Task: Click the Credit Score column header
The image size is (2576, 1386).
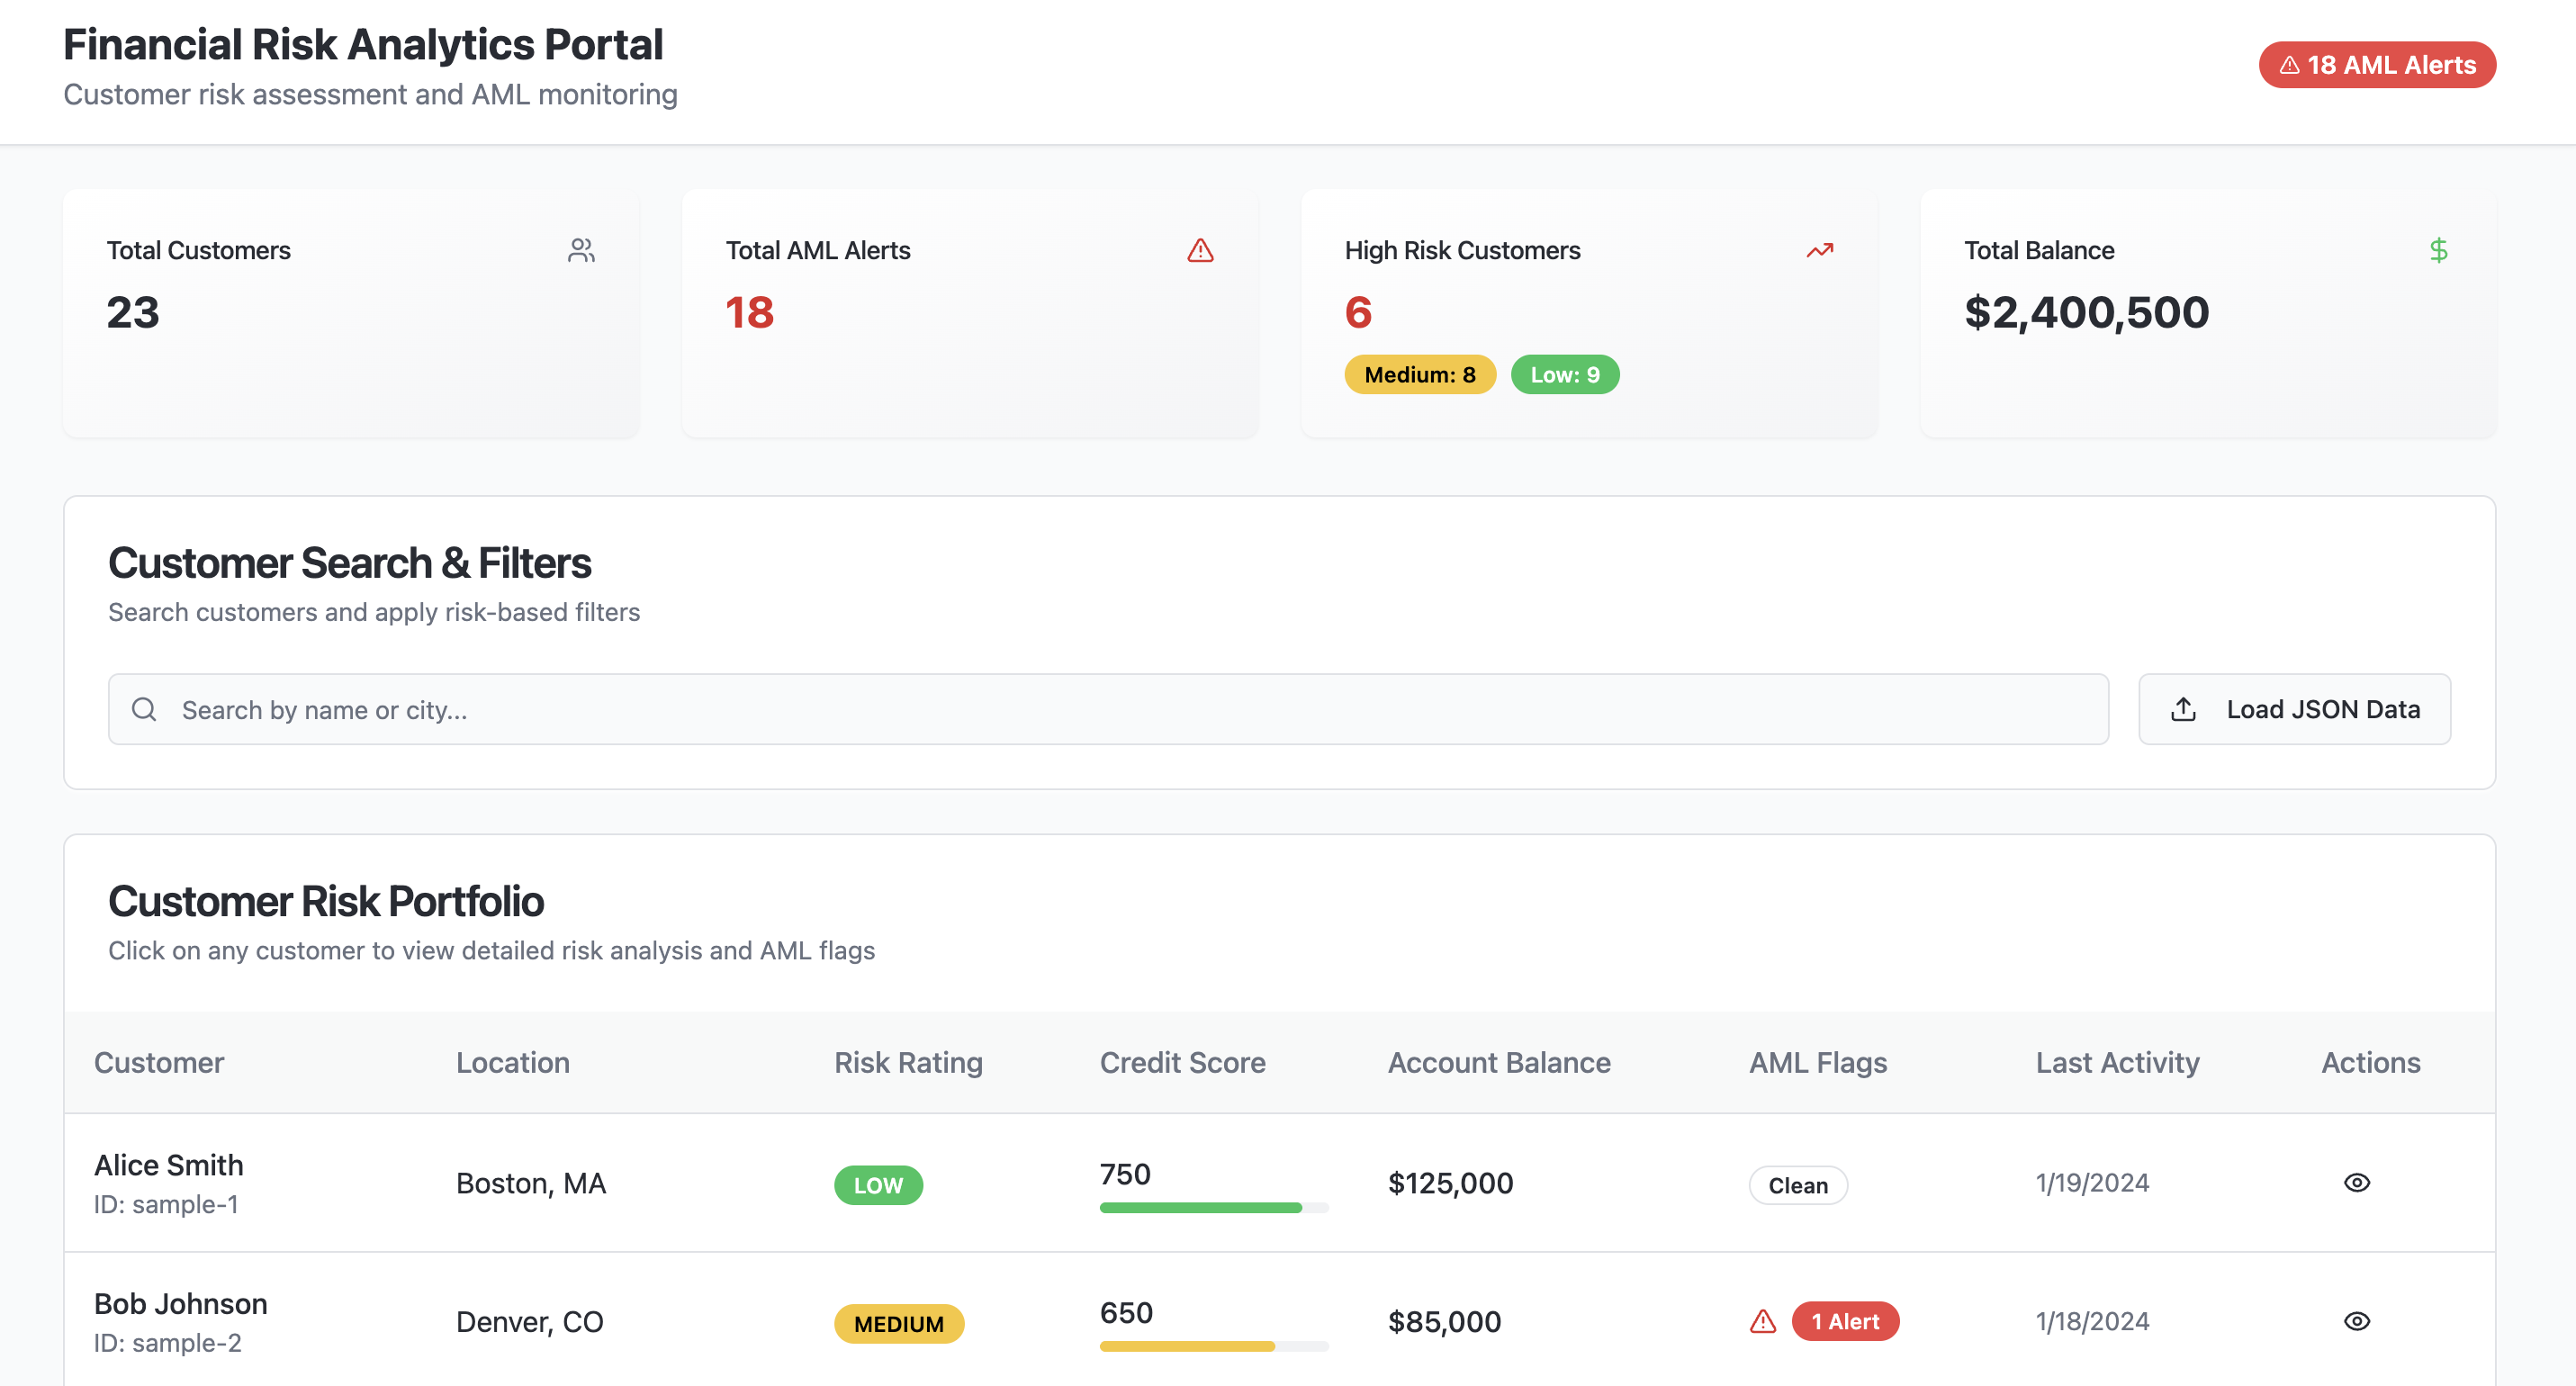Action: pos(1182,1062)
